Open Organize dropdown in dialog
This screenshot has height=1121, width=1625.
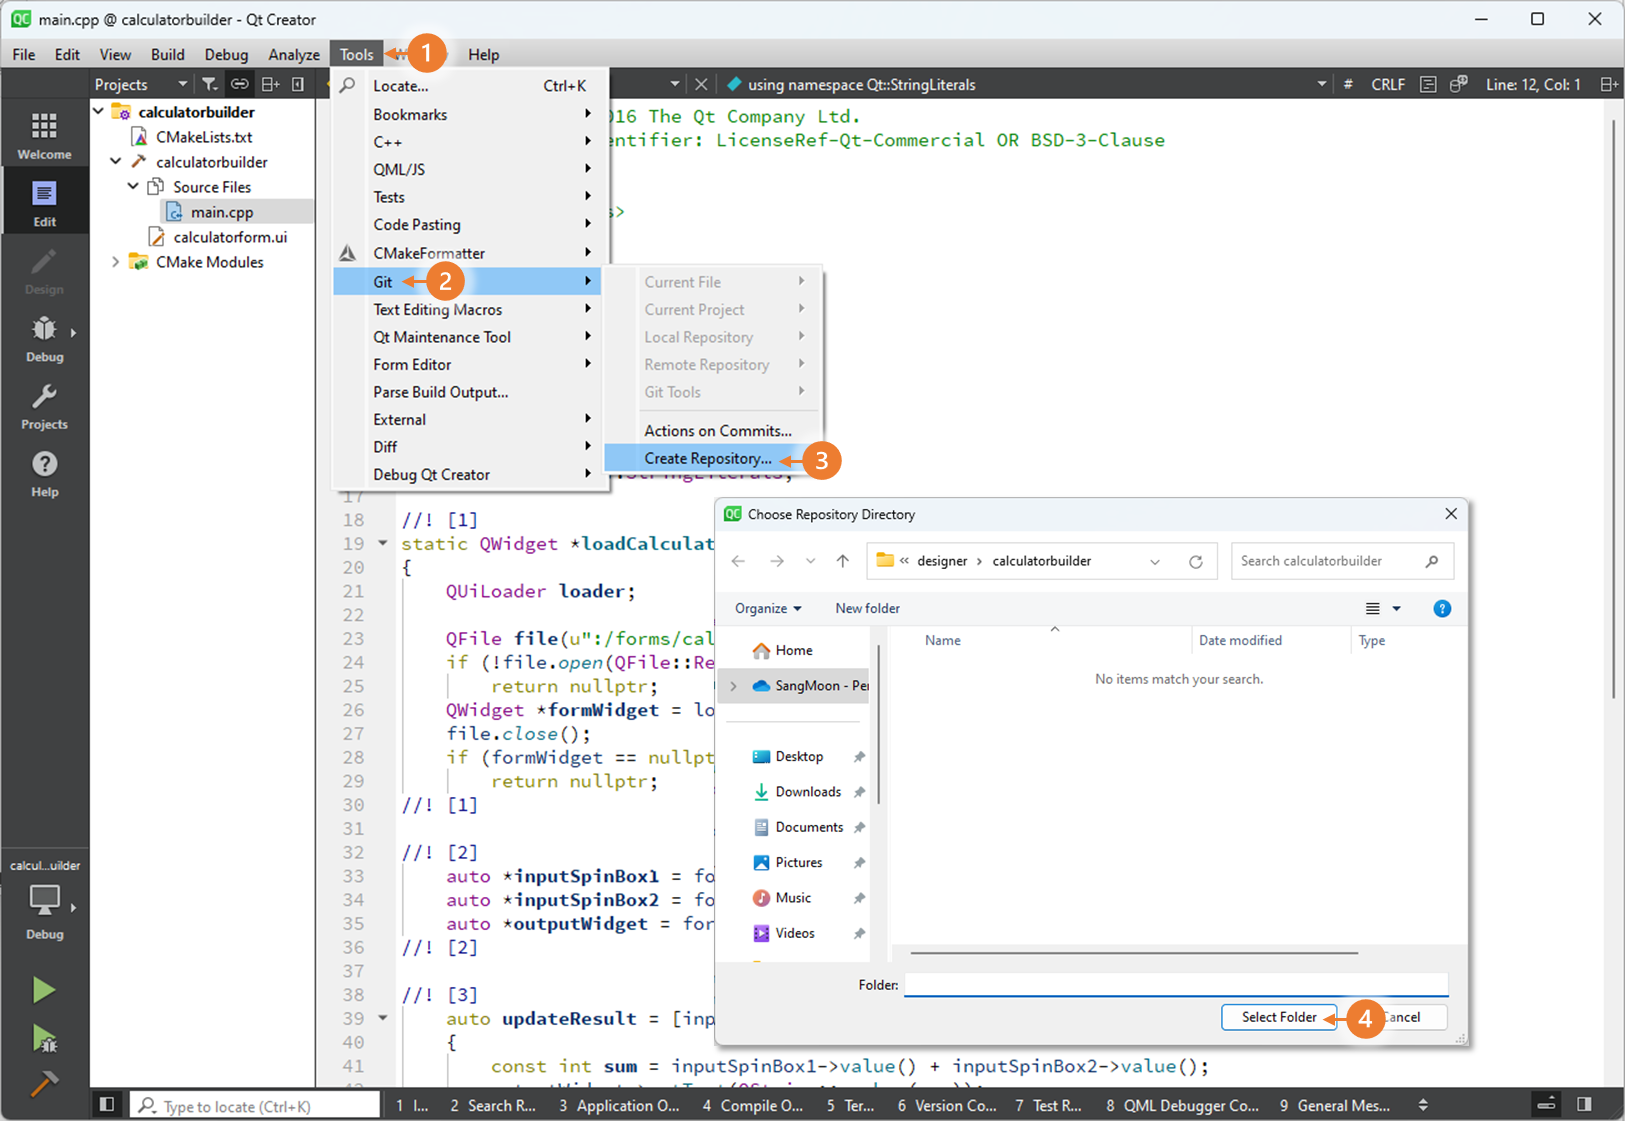coord(767,608)
